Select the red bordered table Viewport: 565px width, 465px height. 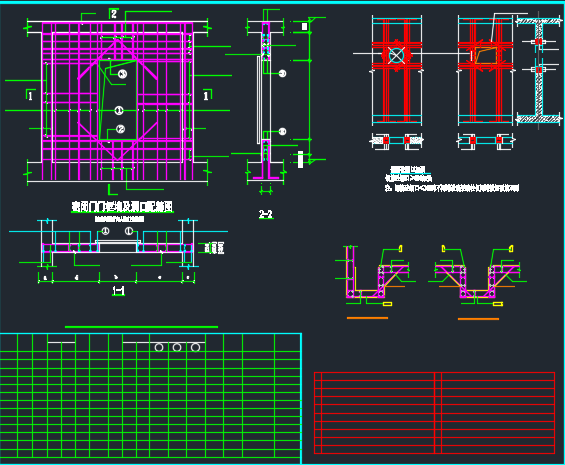coord(434,413)
